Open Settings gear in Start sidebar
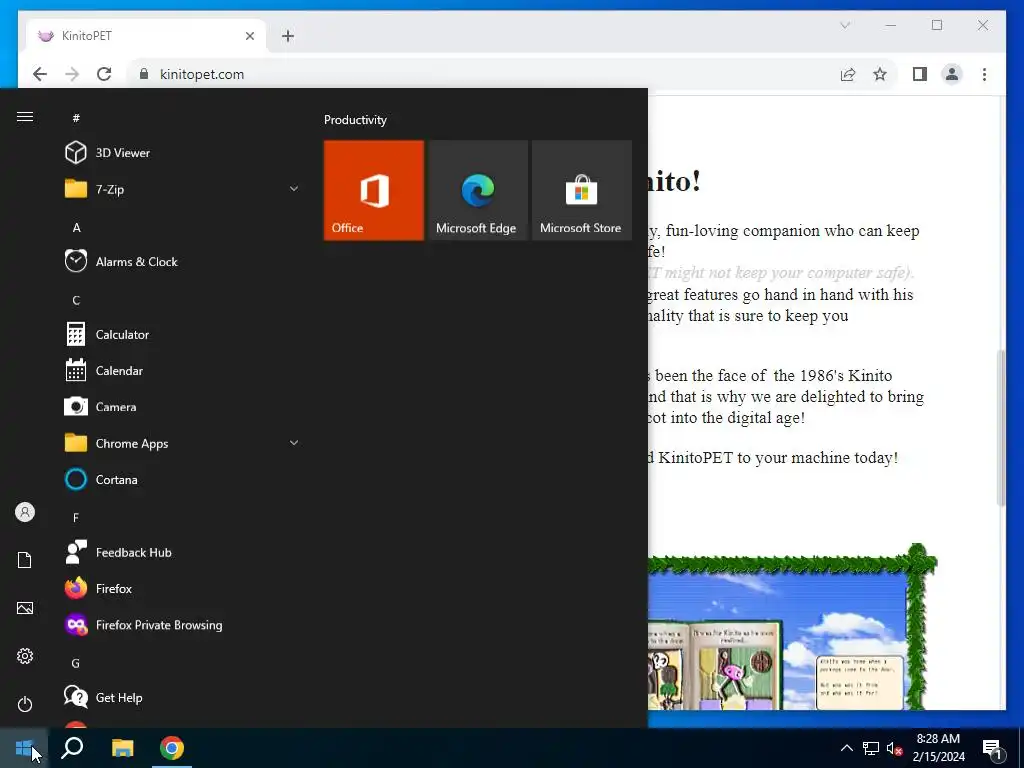This screenshot has width=1024, height=768. [x=25, y=656]
